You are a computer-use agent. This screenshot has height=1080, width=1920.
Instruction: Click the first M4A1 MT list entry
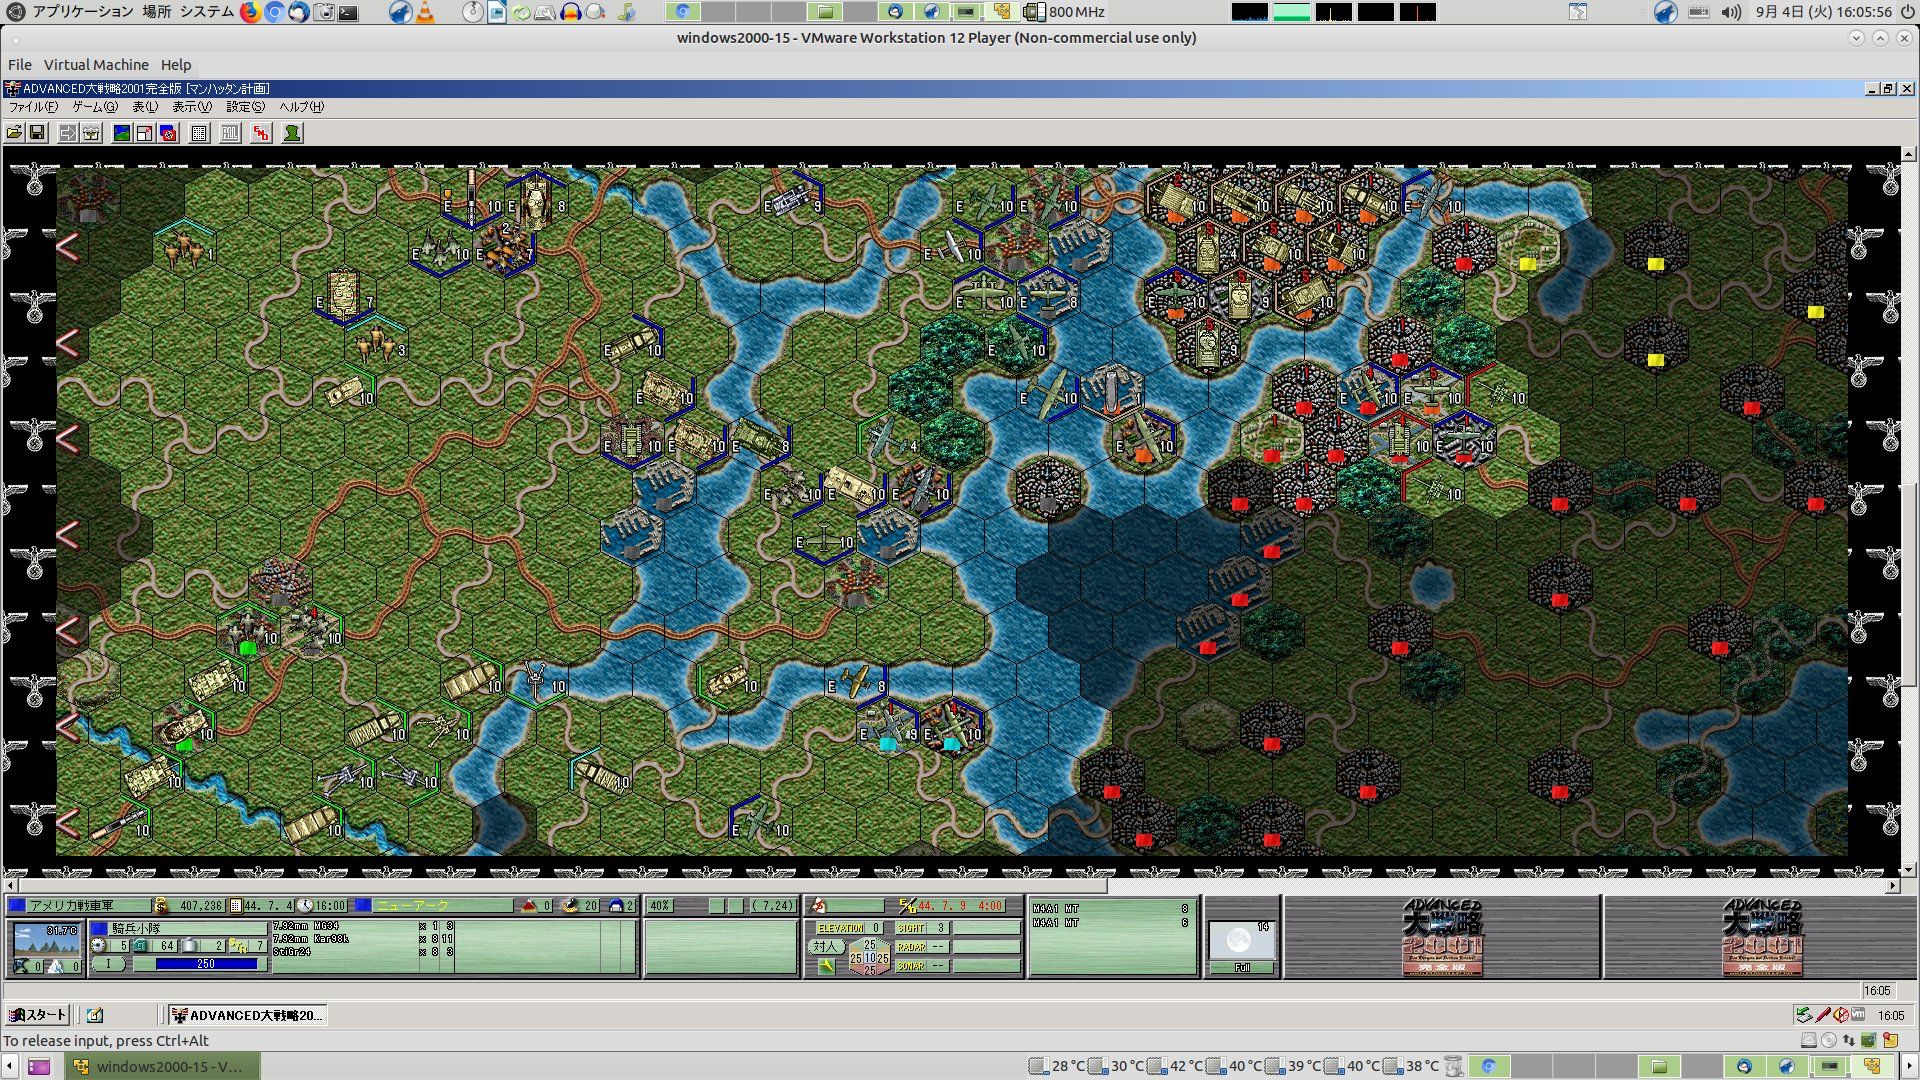(x=1112, y=909)
